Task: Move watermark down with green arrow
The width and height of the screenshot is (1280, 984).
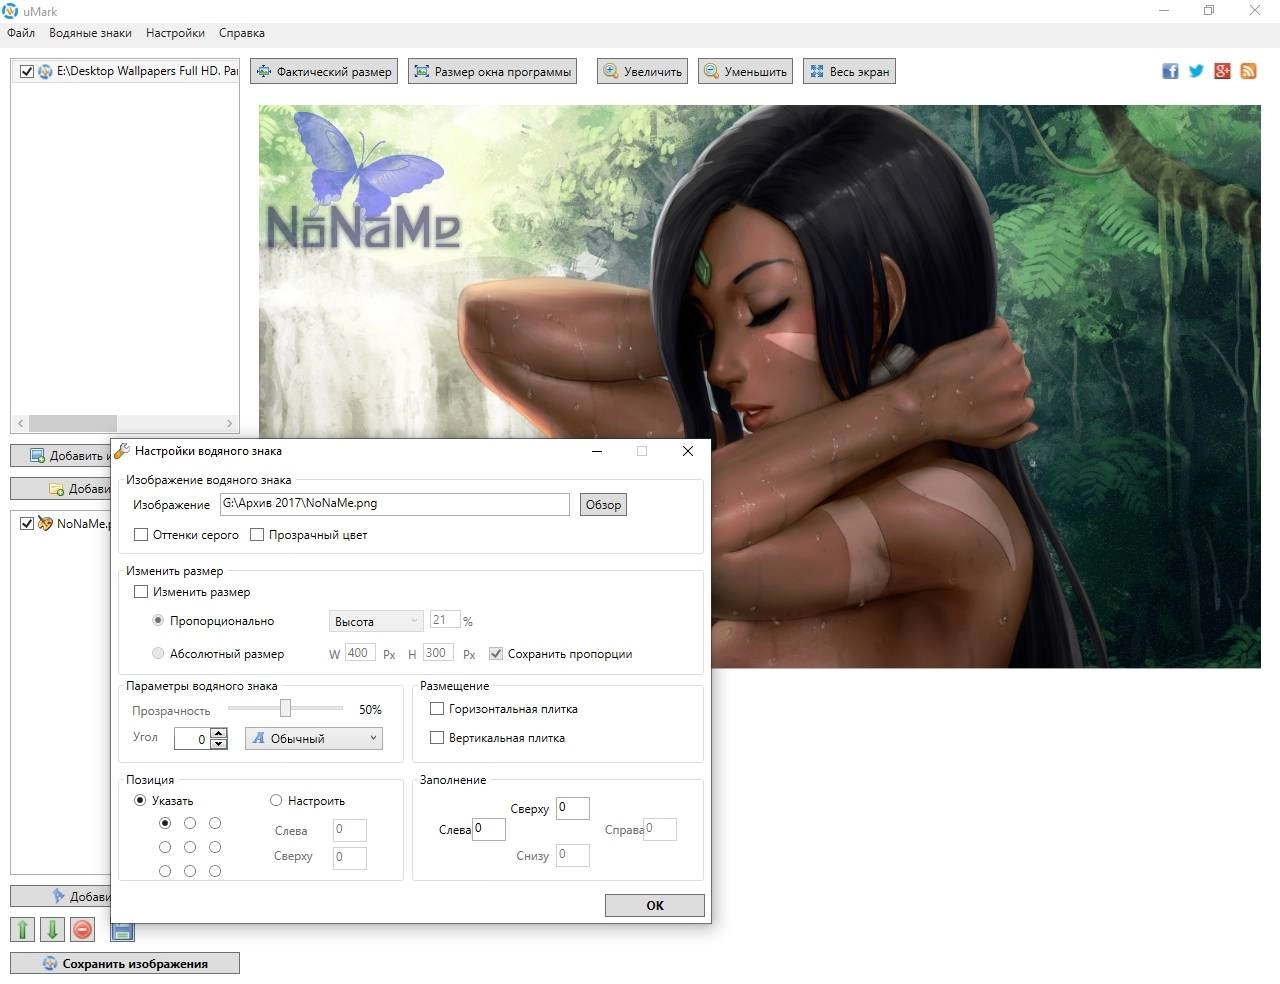Action: 52,930
